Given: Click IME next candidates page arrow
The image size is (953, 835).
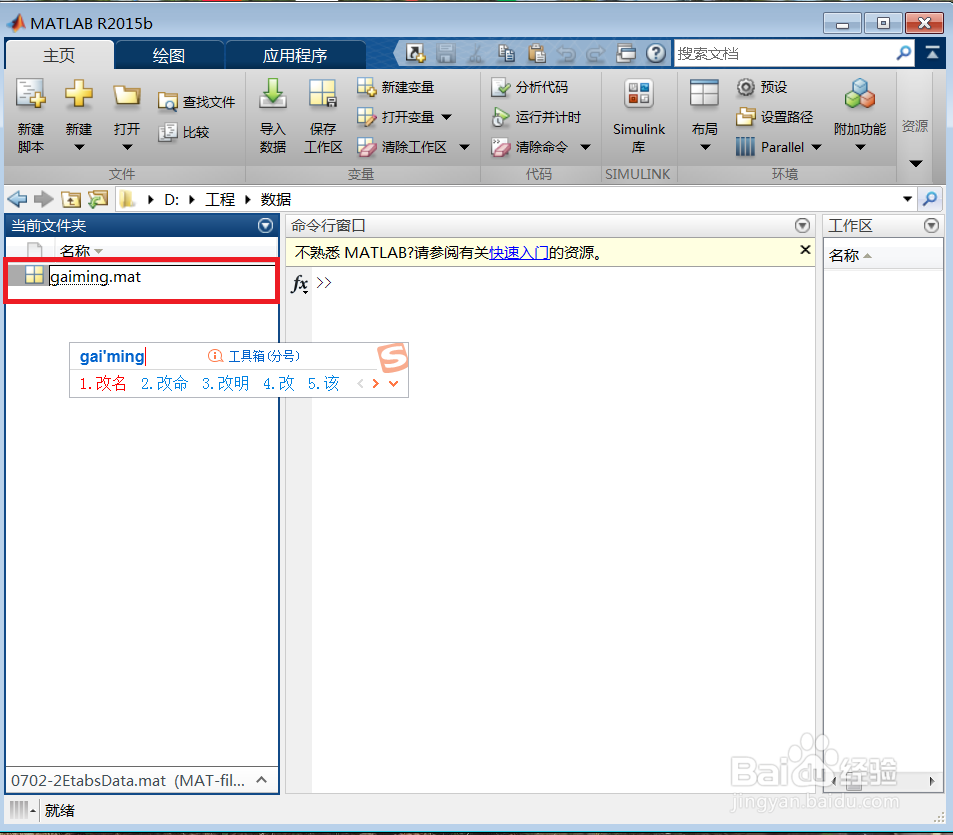Looking at the screenshot, I should coord(376,383).
